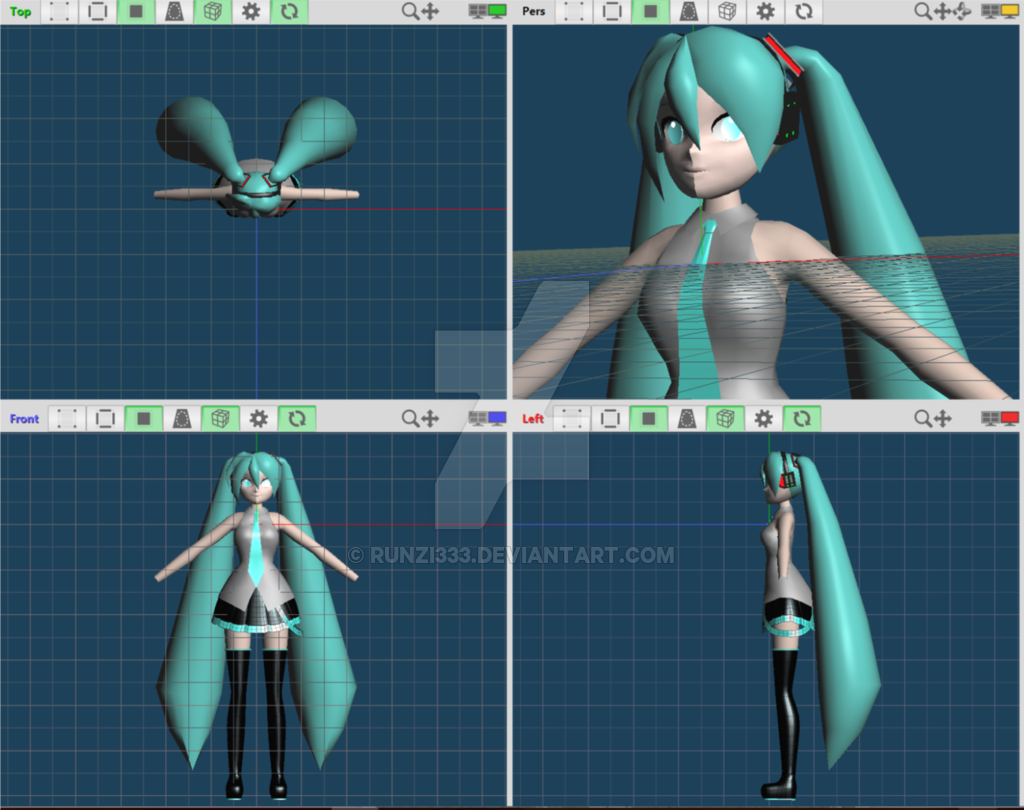Click monitor layout icon in Pers view
Screen dimensions: 1024x810
tap(990, 11)
